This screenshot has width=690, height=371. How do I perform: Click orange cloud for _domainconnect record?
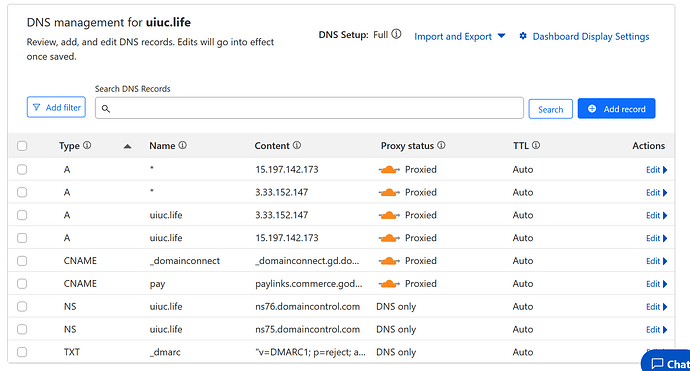click(x=389, y=261)
